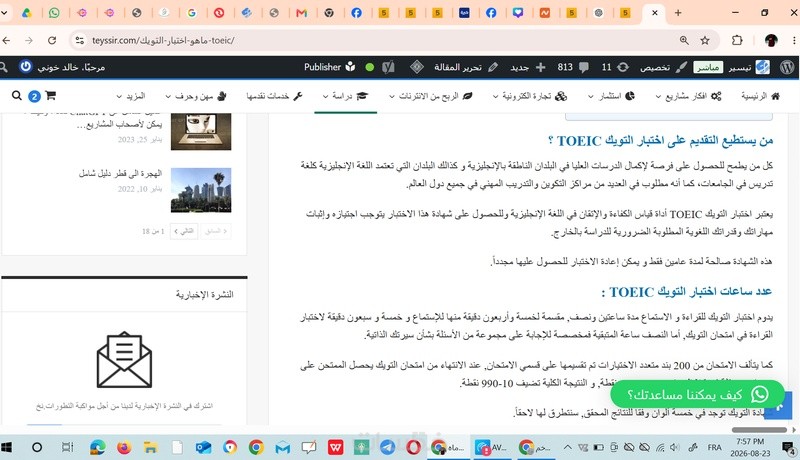Click the Yoast SEO icon in admin bar

click(x=388, y=67)
